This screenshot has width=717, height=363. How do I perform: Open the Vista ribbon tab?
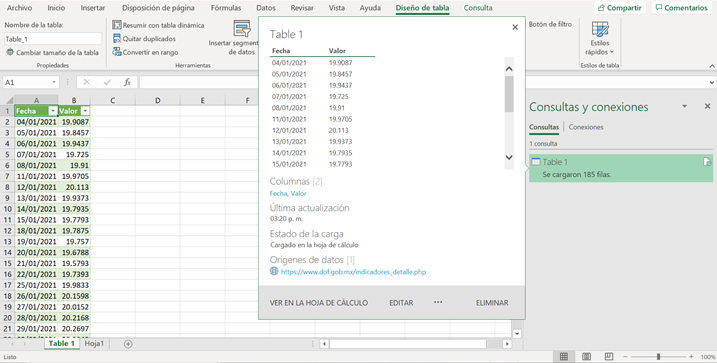click(337, 8)
